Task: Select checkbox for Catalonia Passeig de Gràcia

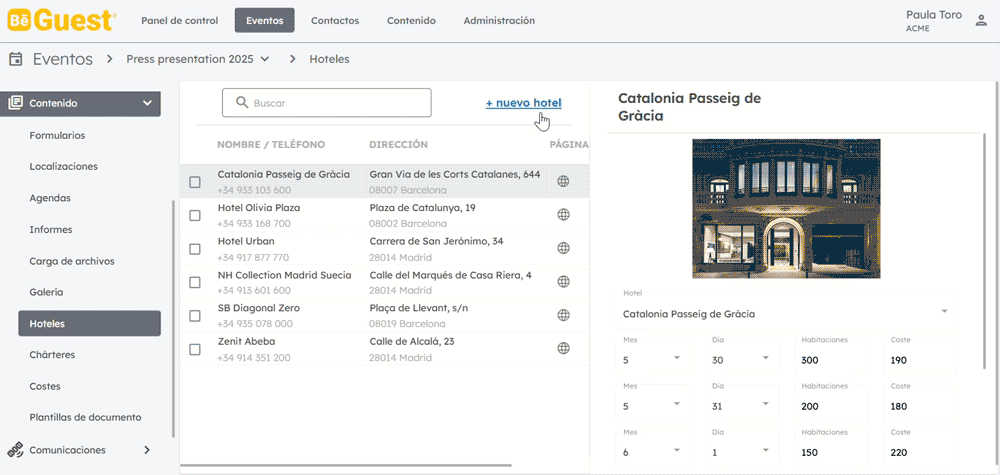Action: tap(195, 182)
